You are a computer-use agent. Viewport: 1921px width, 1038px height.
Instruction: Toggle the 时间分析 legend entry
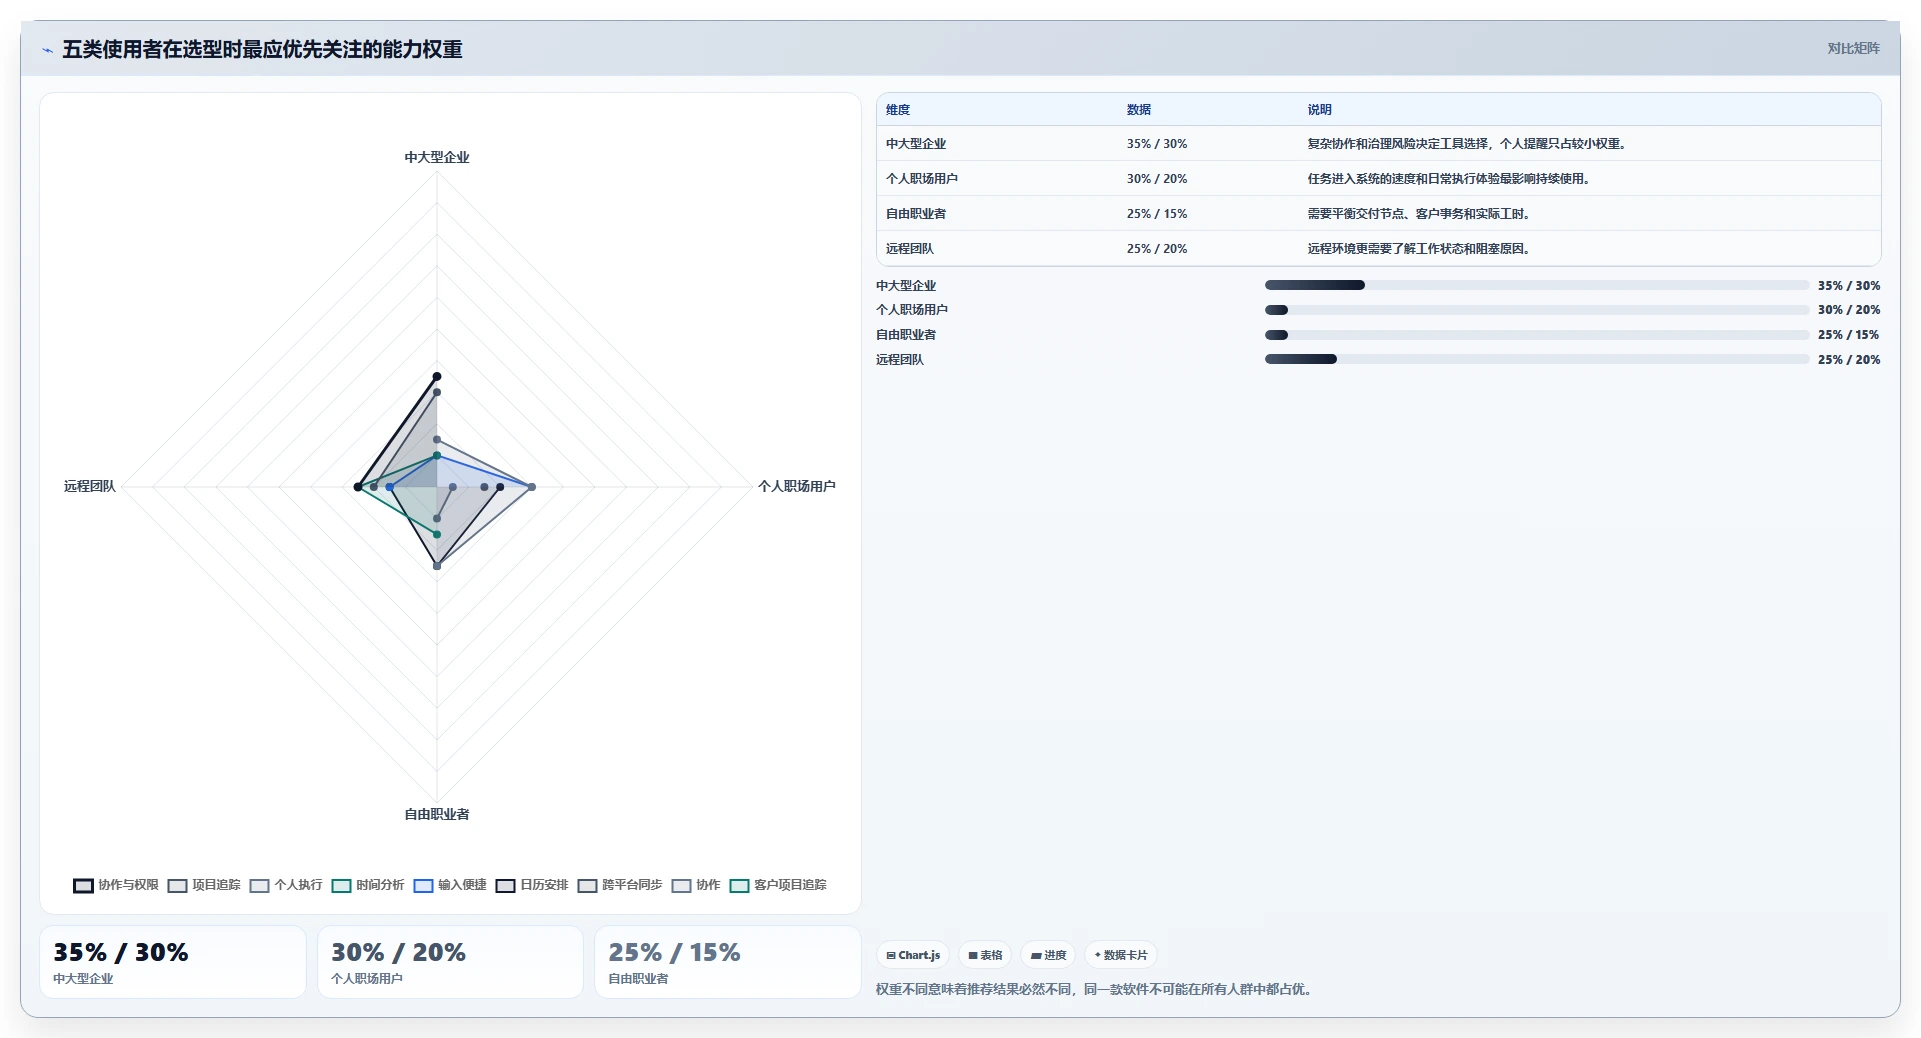point(368,885)
